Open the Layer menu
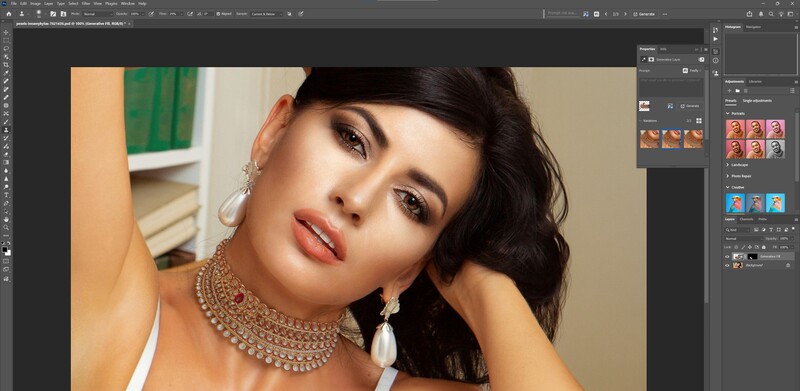 tap(48, 4)
